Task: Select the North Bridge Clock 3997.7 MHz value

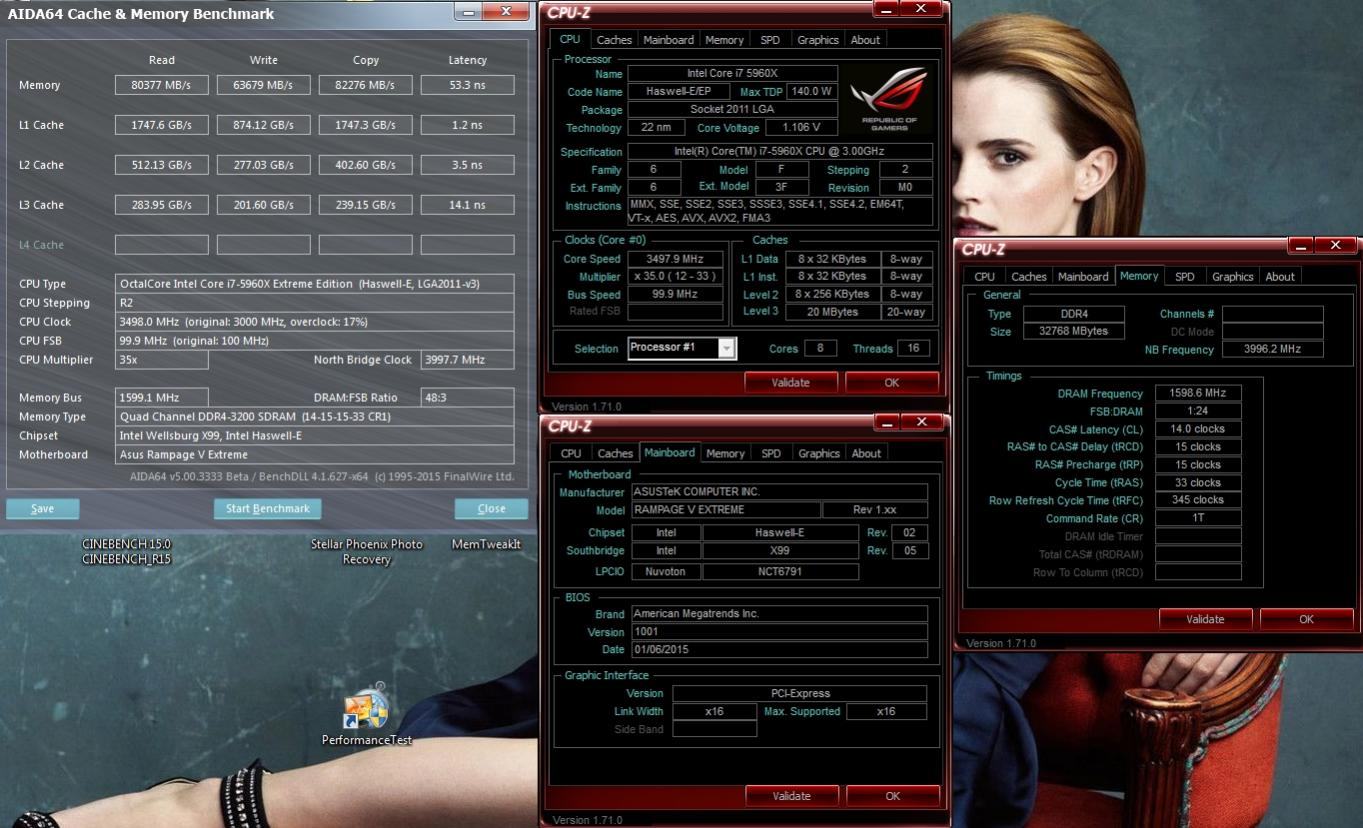Action: [x=468, y=360]
